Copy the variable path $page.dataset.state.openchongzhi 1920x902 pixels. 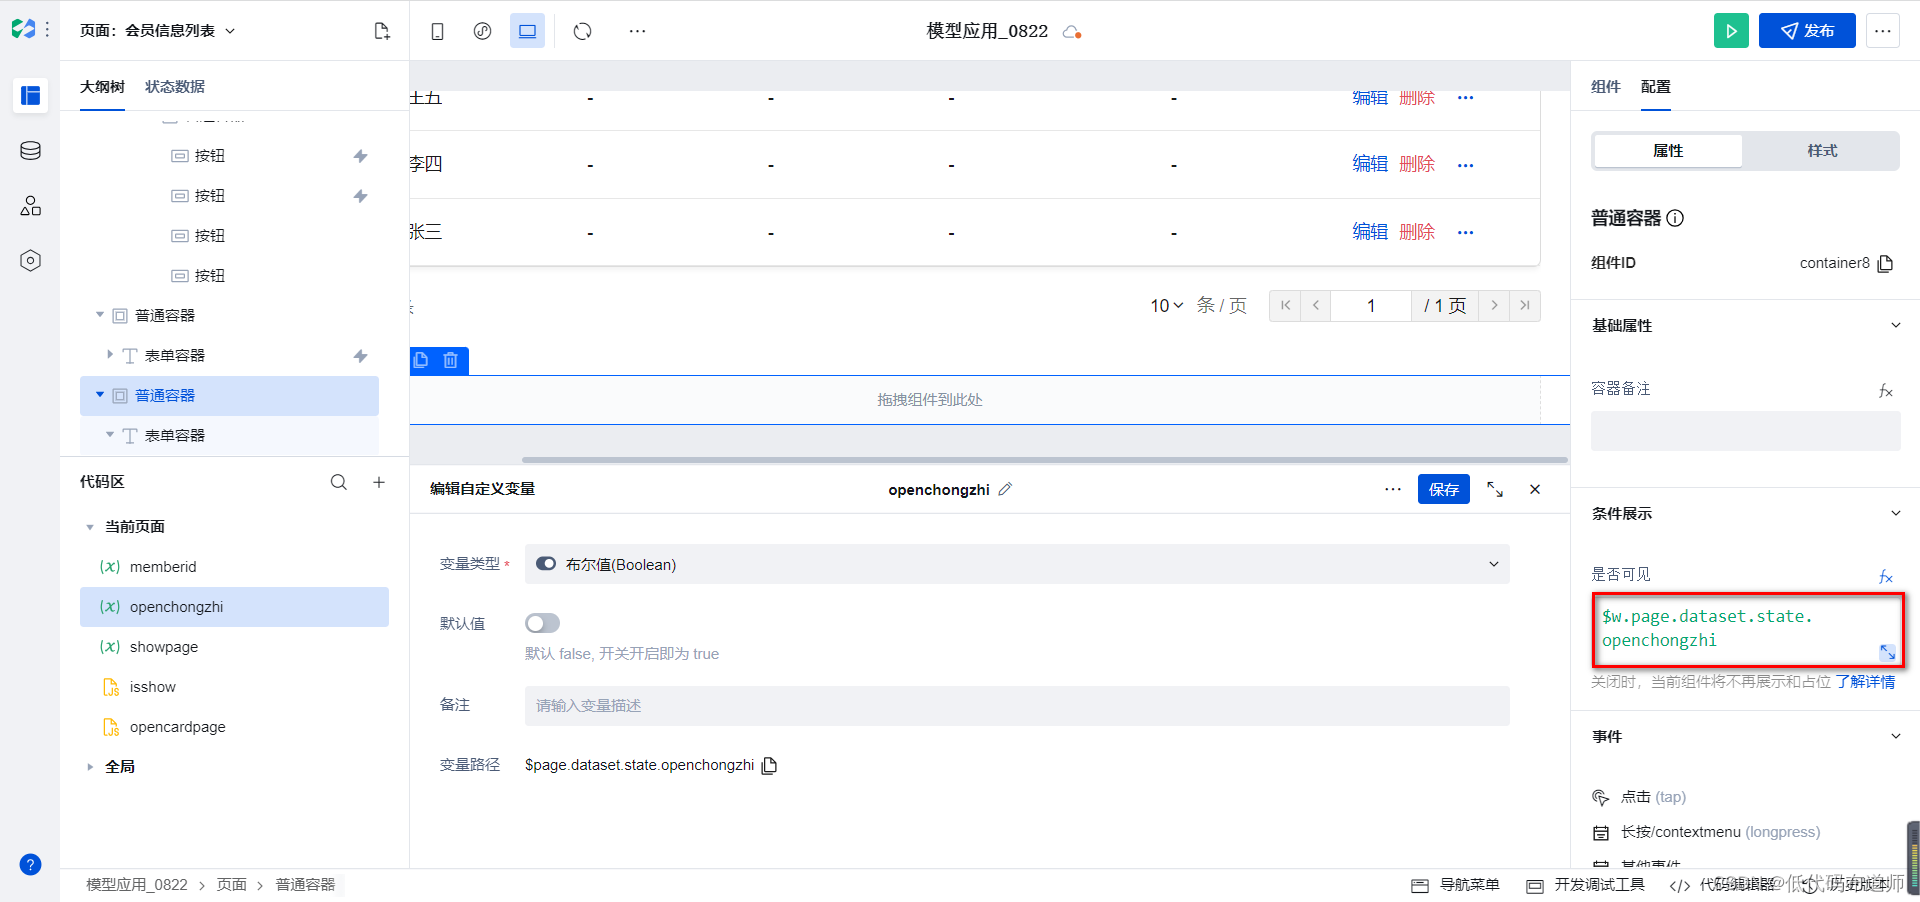coord(769,765)
